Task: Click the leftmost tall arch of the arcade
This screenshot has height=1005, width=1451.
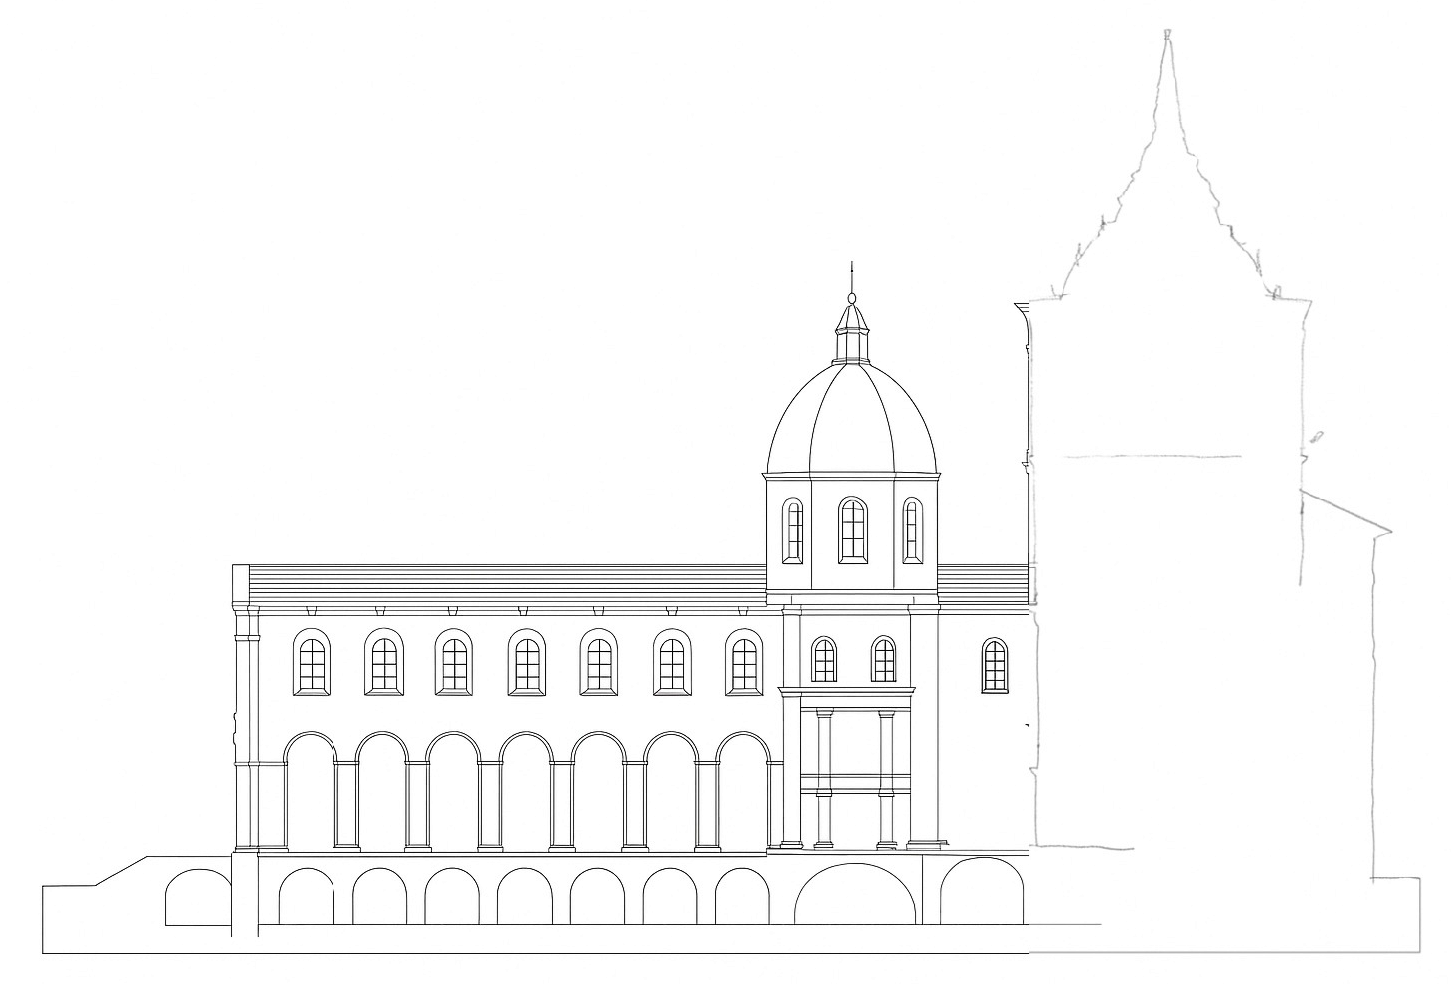Action: pos(310,795)
